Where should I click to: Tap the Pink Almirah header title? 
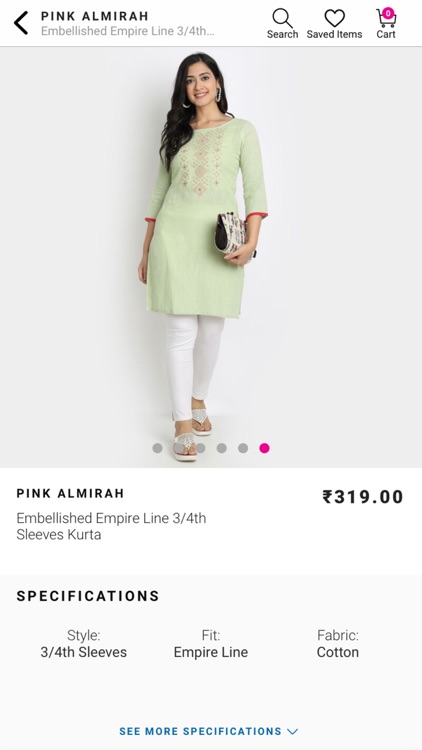(95, 16)
